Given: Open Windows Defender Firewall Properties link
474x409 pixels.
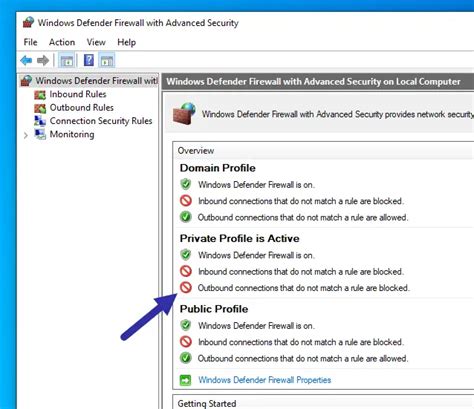Looking at the screenshot, I should coord(265,380).
